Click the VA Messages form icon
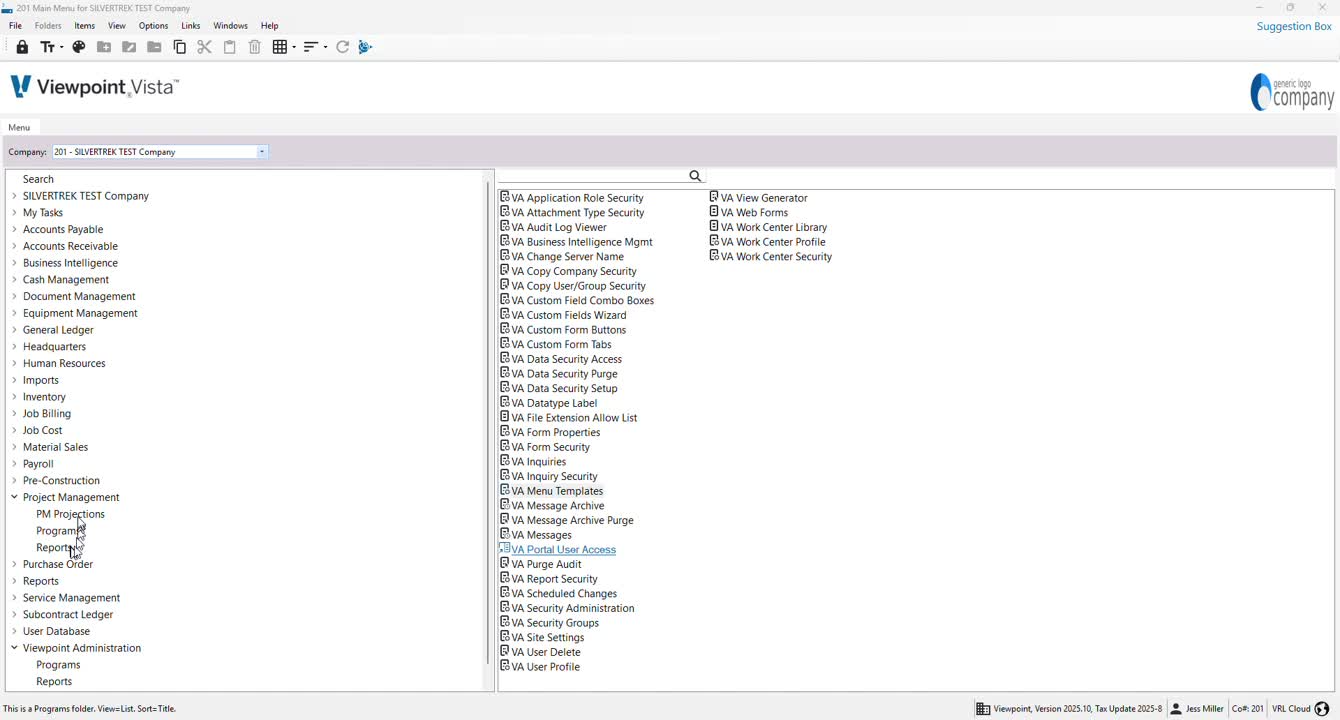1340x720 pixels. pyautogui.click(x=505, y=534)
